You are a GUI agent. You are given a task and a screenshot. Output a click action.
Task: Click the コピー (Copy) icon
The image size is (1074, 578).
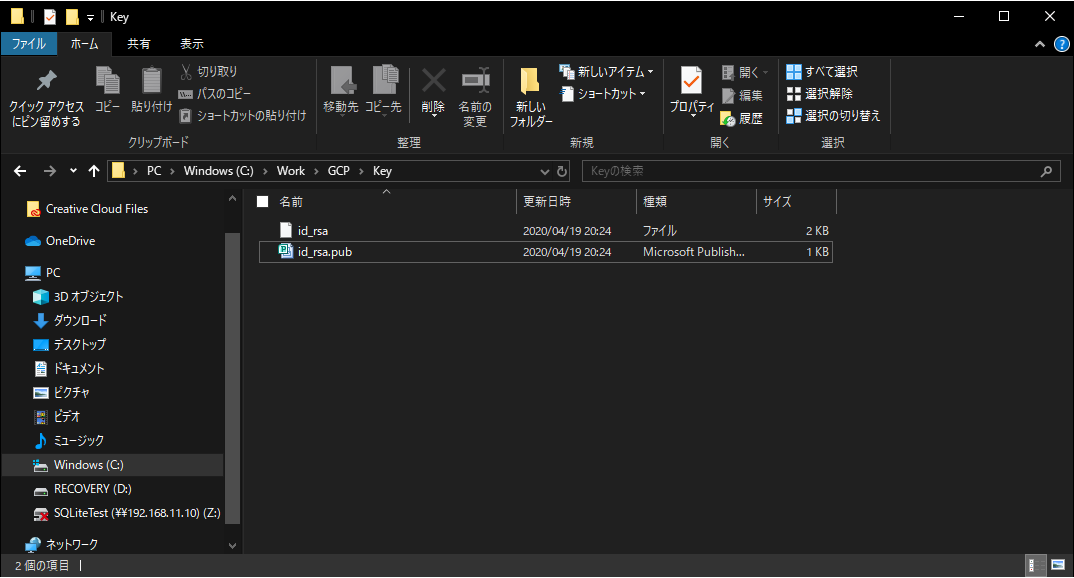click(107, 90)
